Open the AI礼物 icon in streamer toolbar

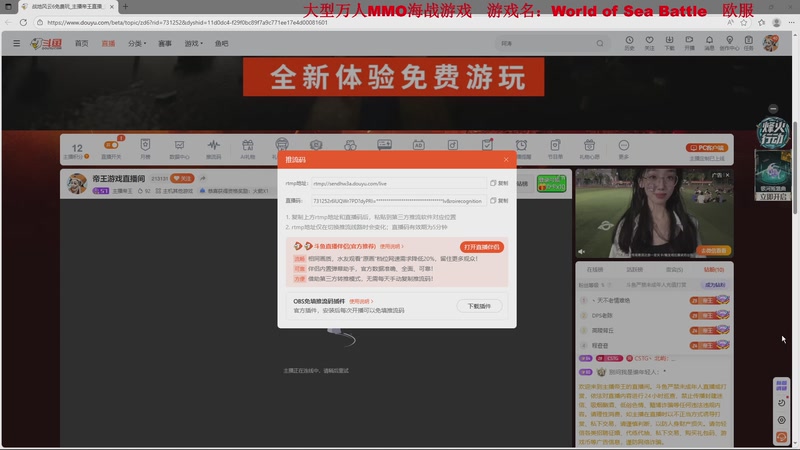pos(247,149)
